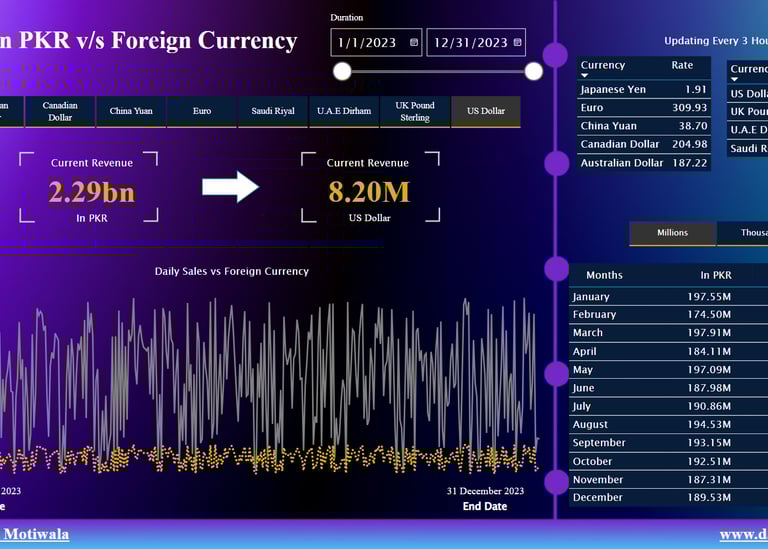
Task: Click the 1/1/2023 start date field
Action: point(376,43)
